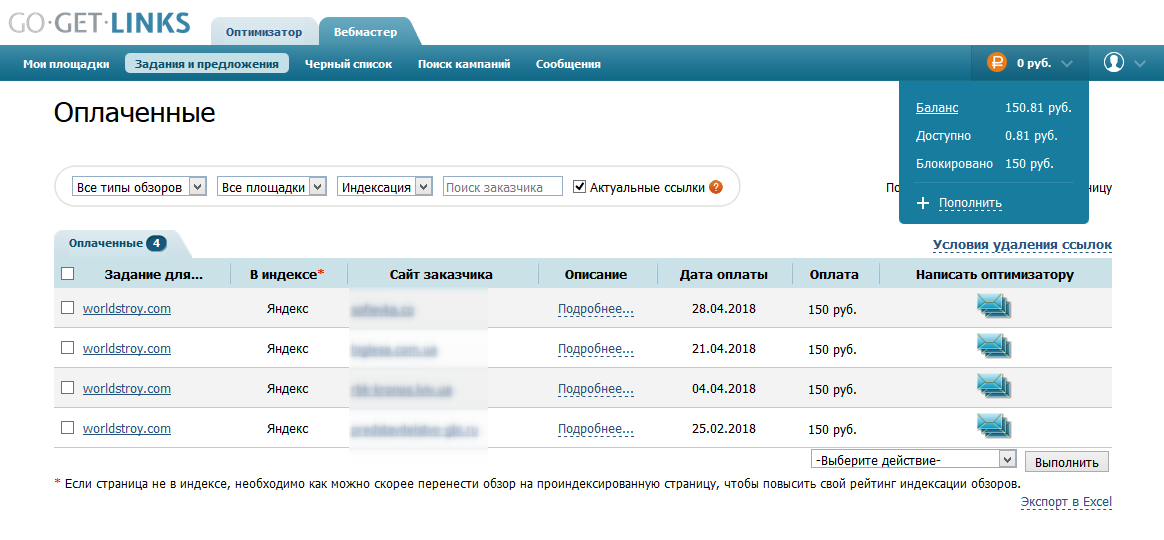Check the checkbox for the 28.04.2018 row
The image size is (1164, 540).
click(68, 308)
